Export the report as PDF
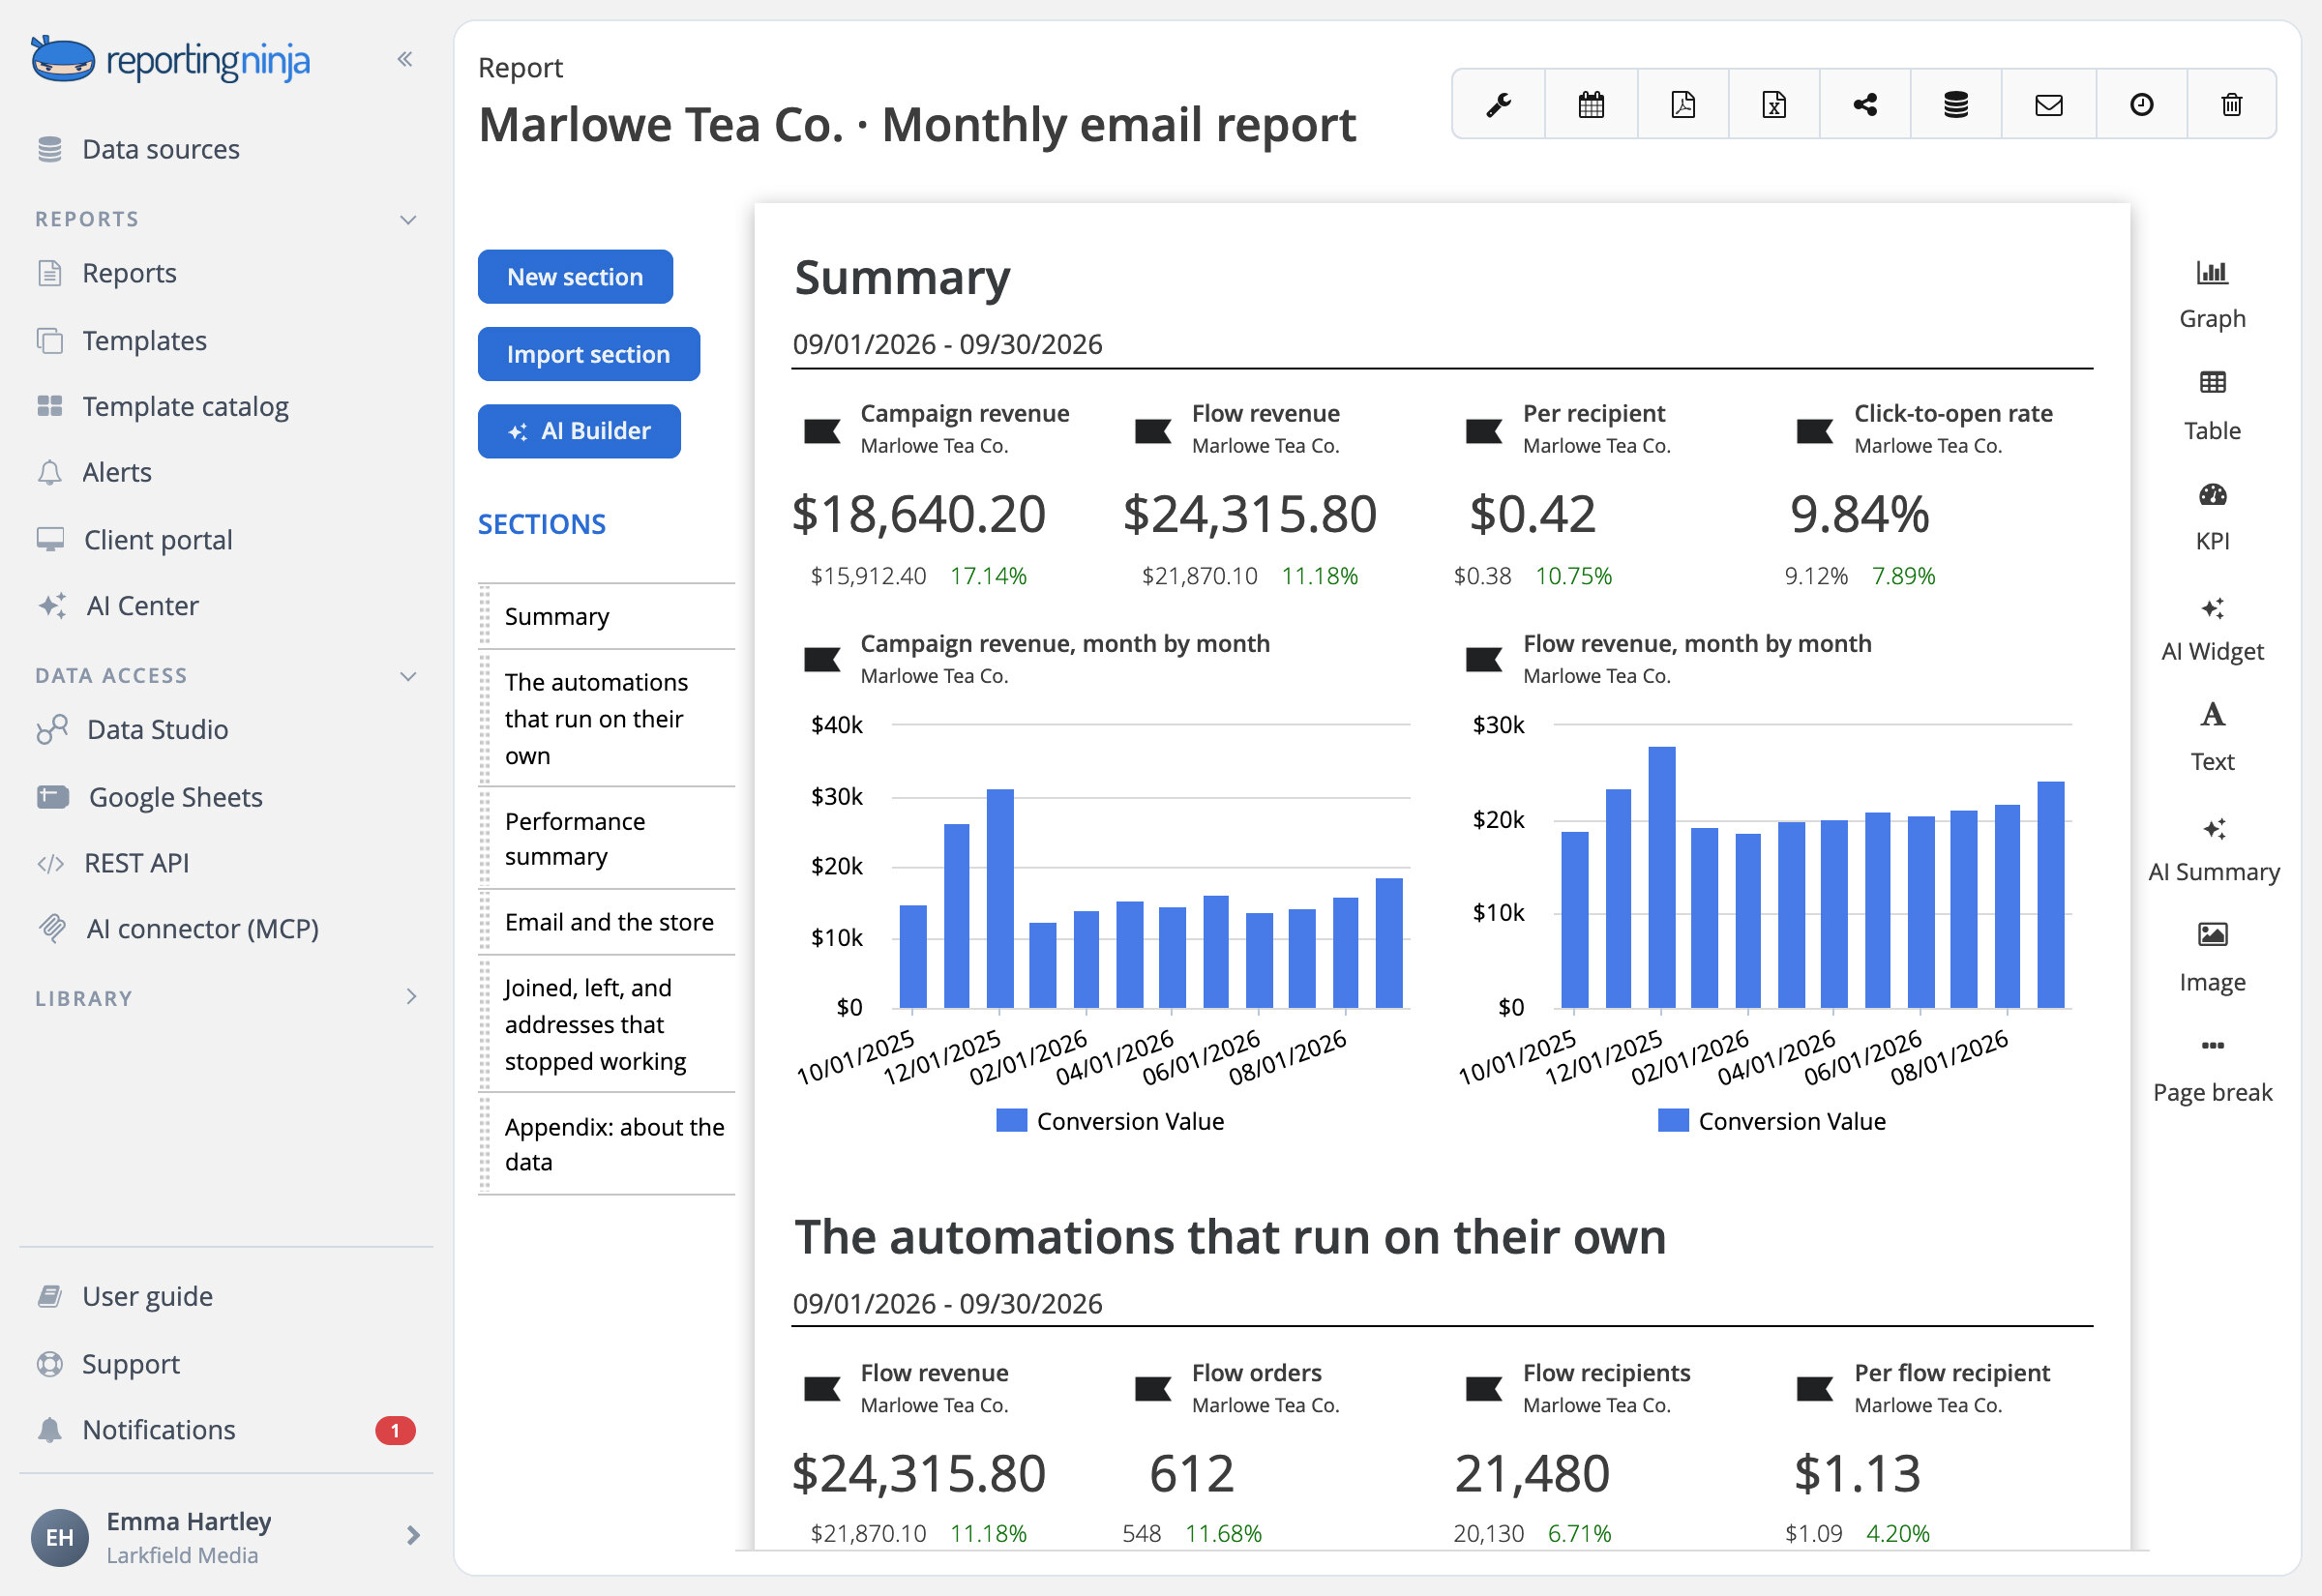 coord(1683,104)
